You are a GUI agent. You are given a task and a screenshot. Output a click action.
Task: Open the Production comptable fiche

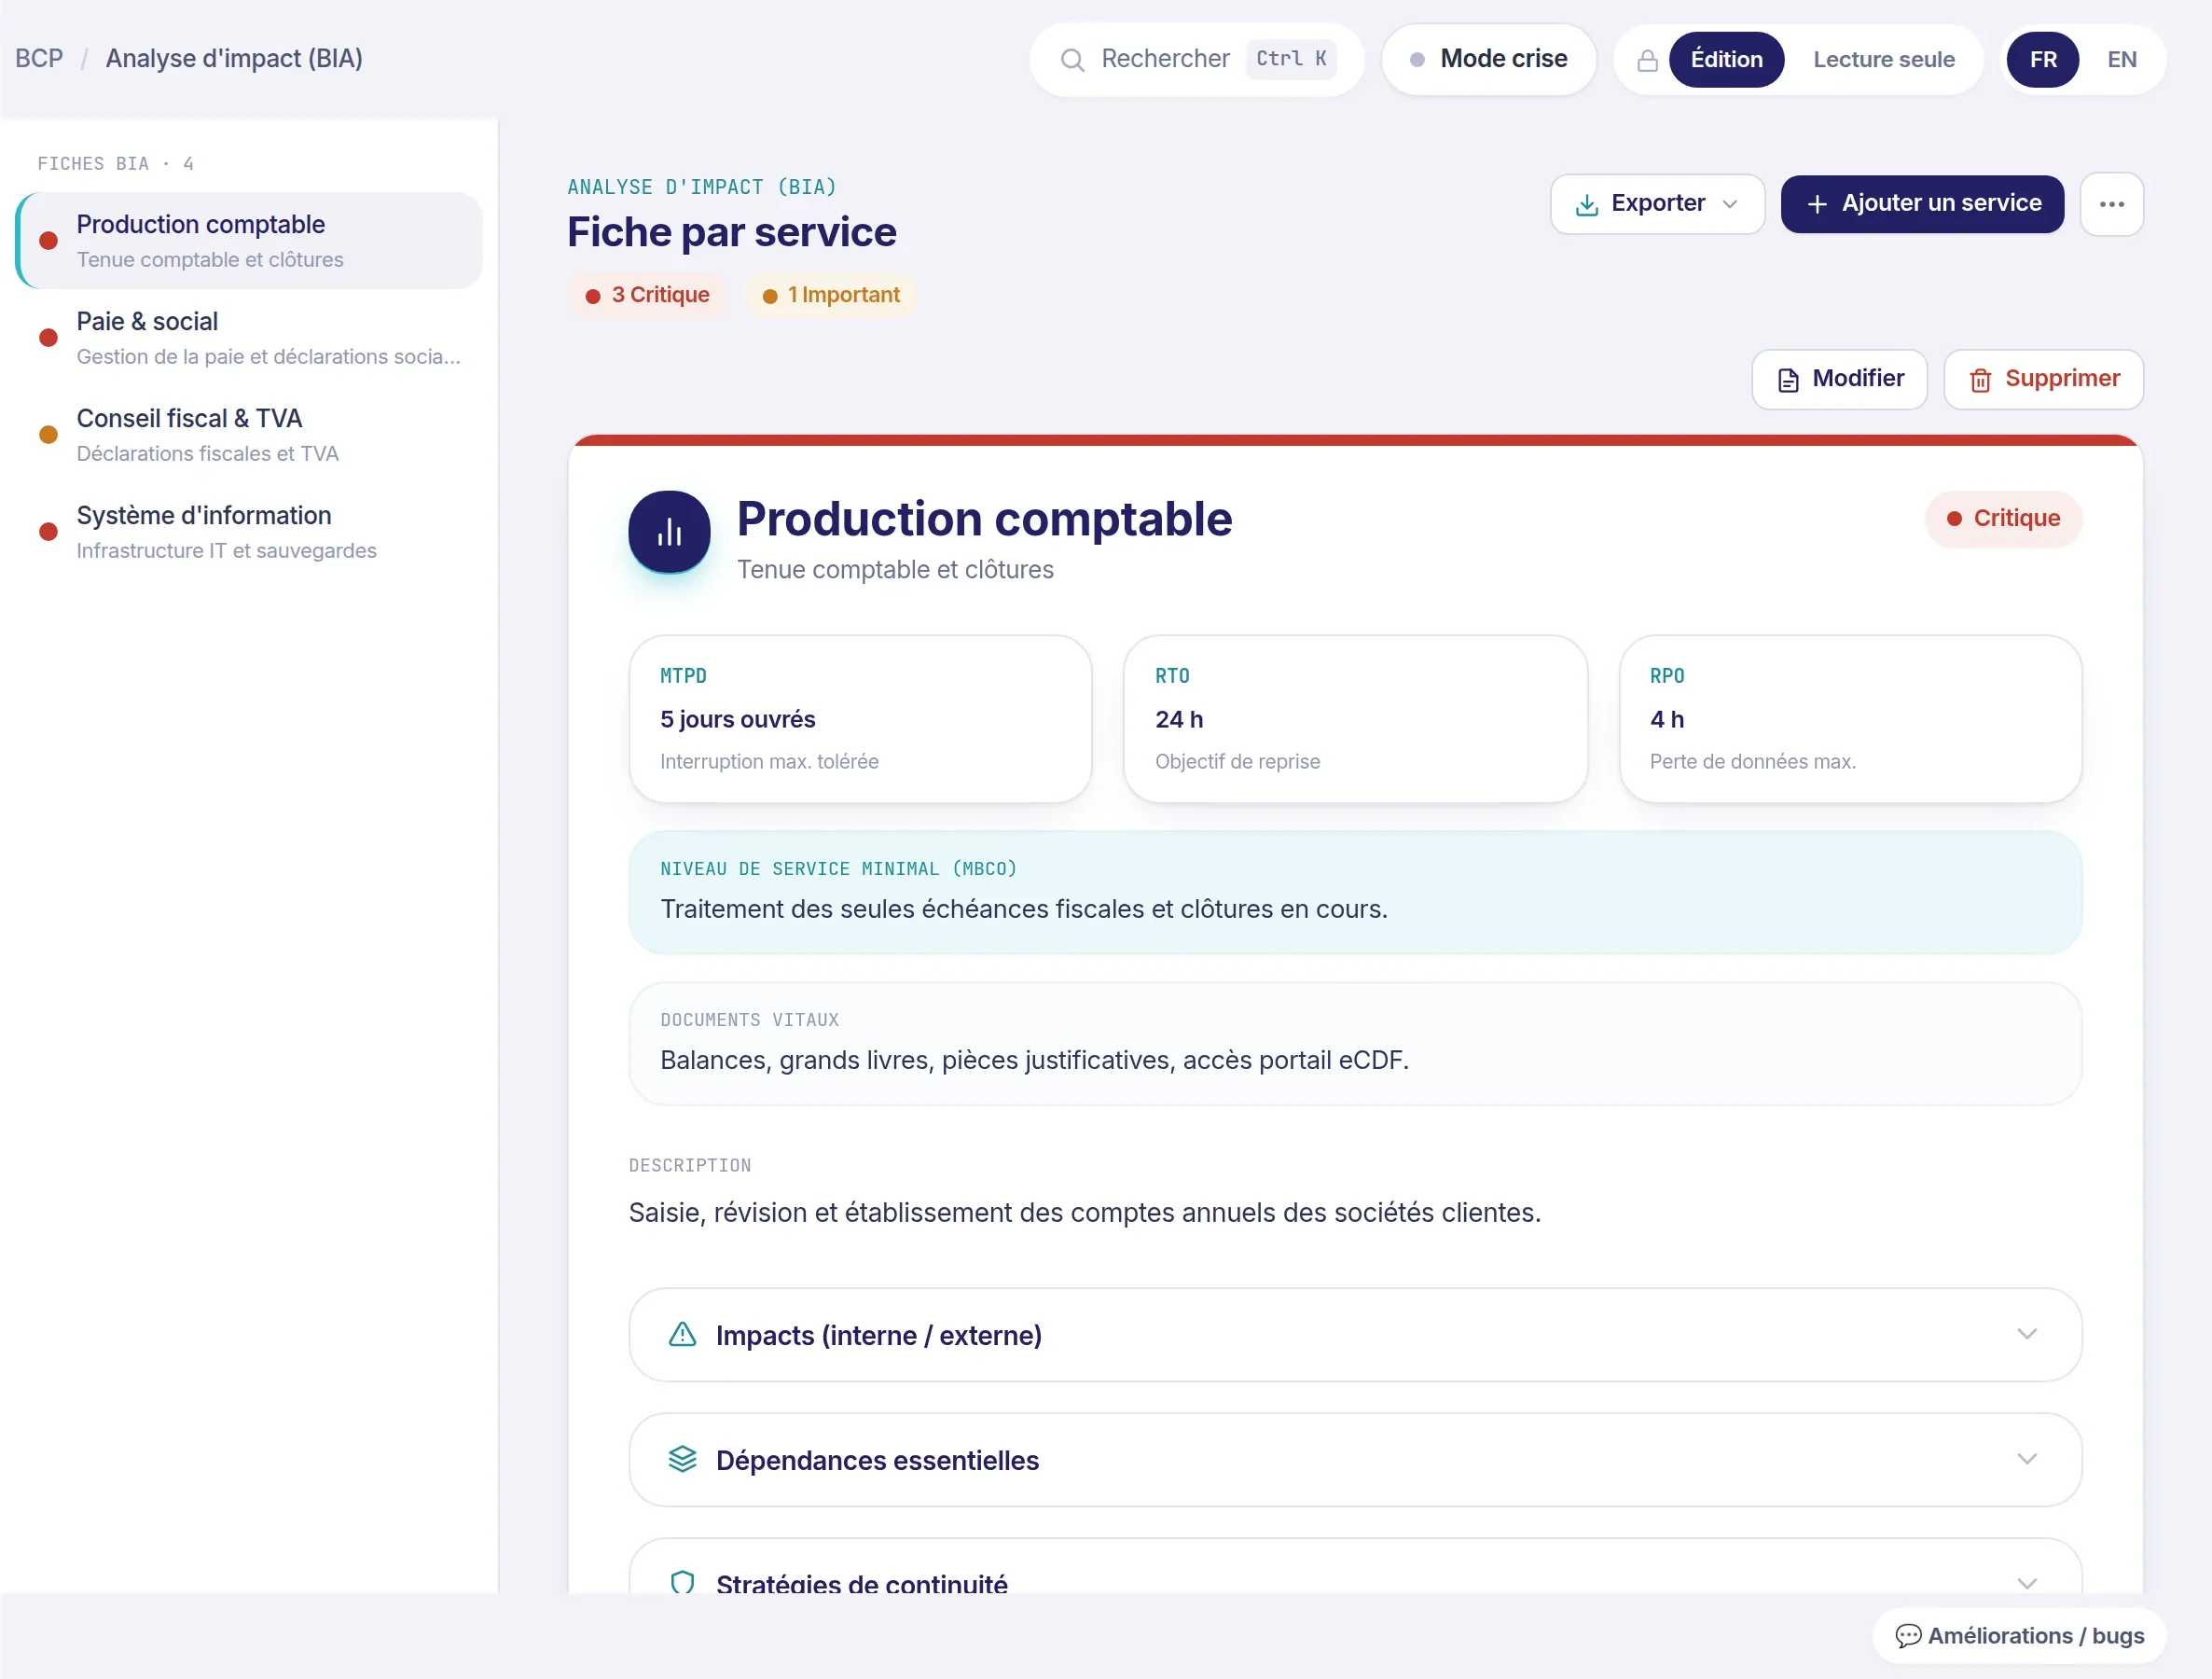pos(250,241)
